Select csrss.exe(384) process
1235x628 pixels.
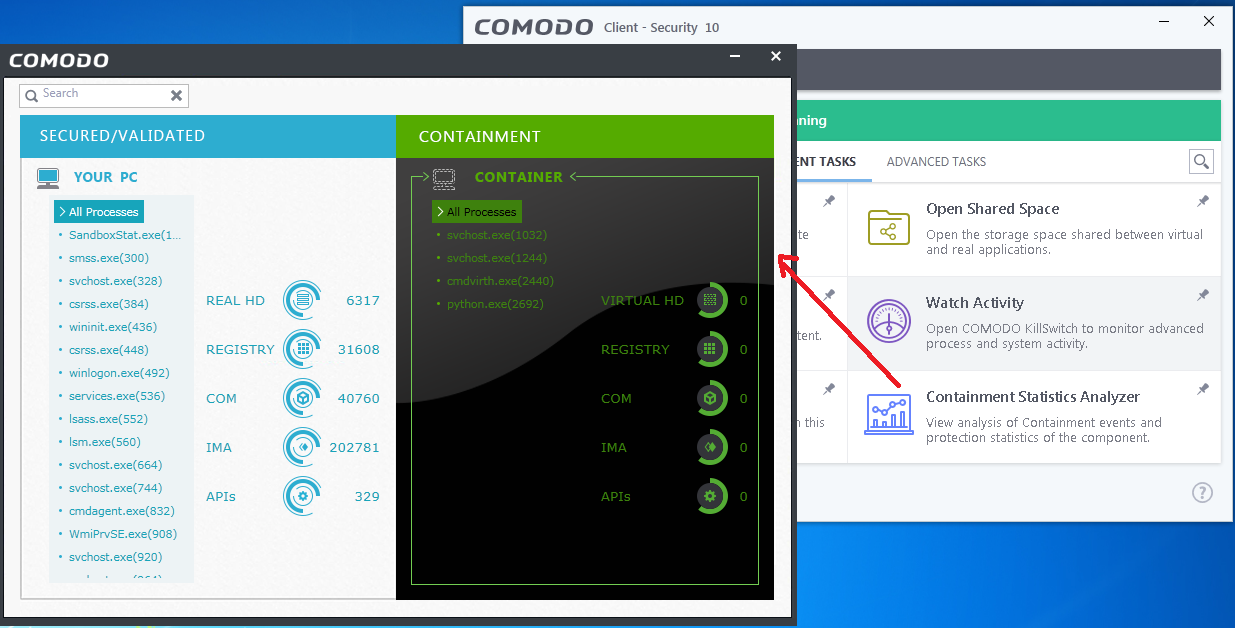click(x=108, y=304)
